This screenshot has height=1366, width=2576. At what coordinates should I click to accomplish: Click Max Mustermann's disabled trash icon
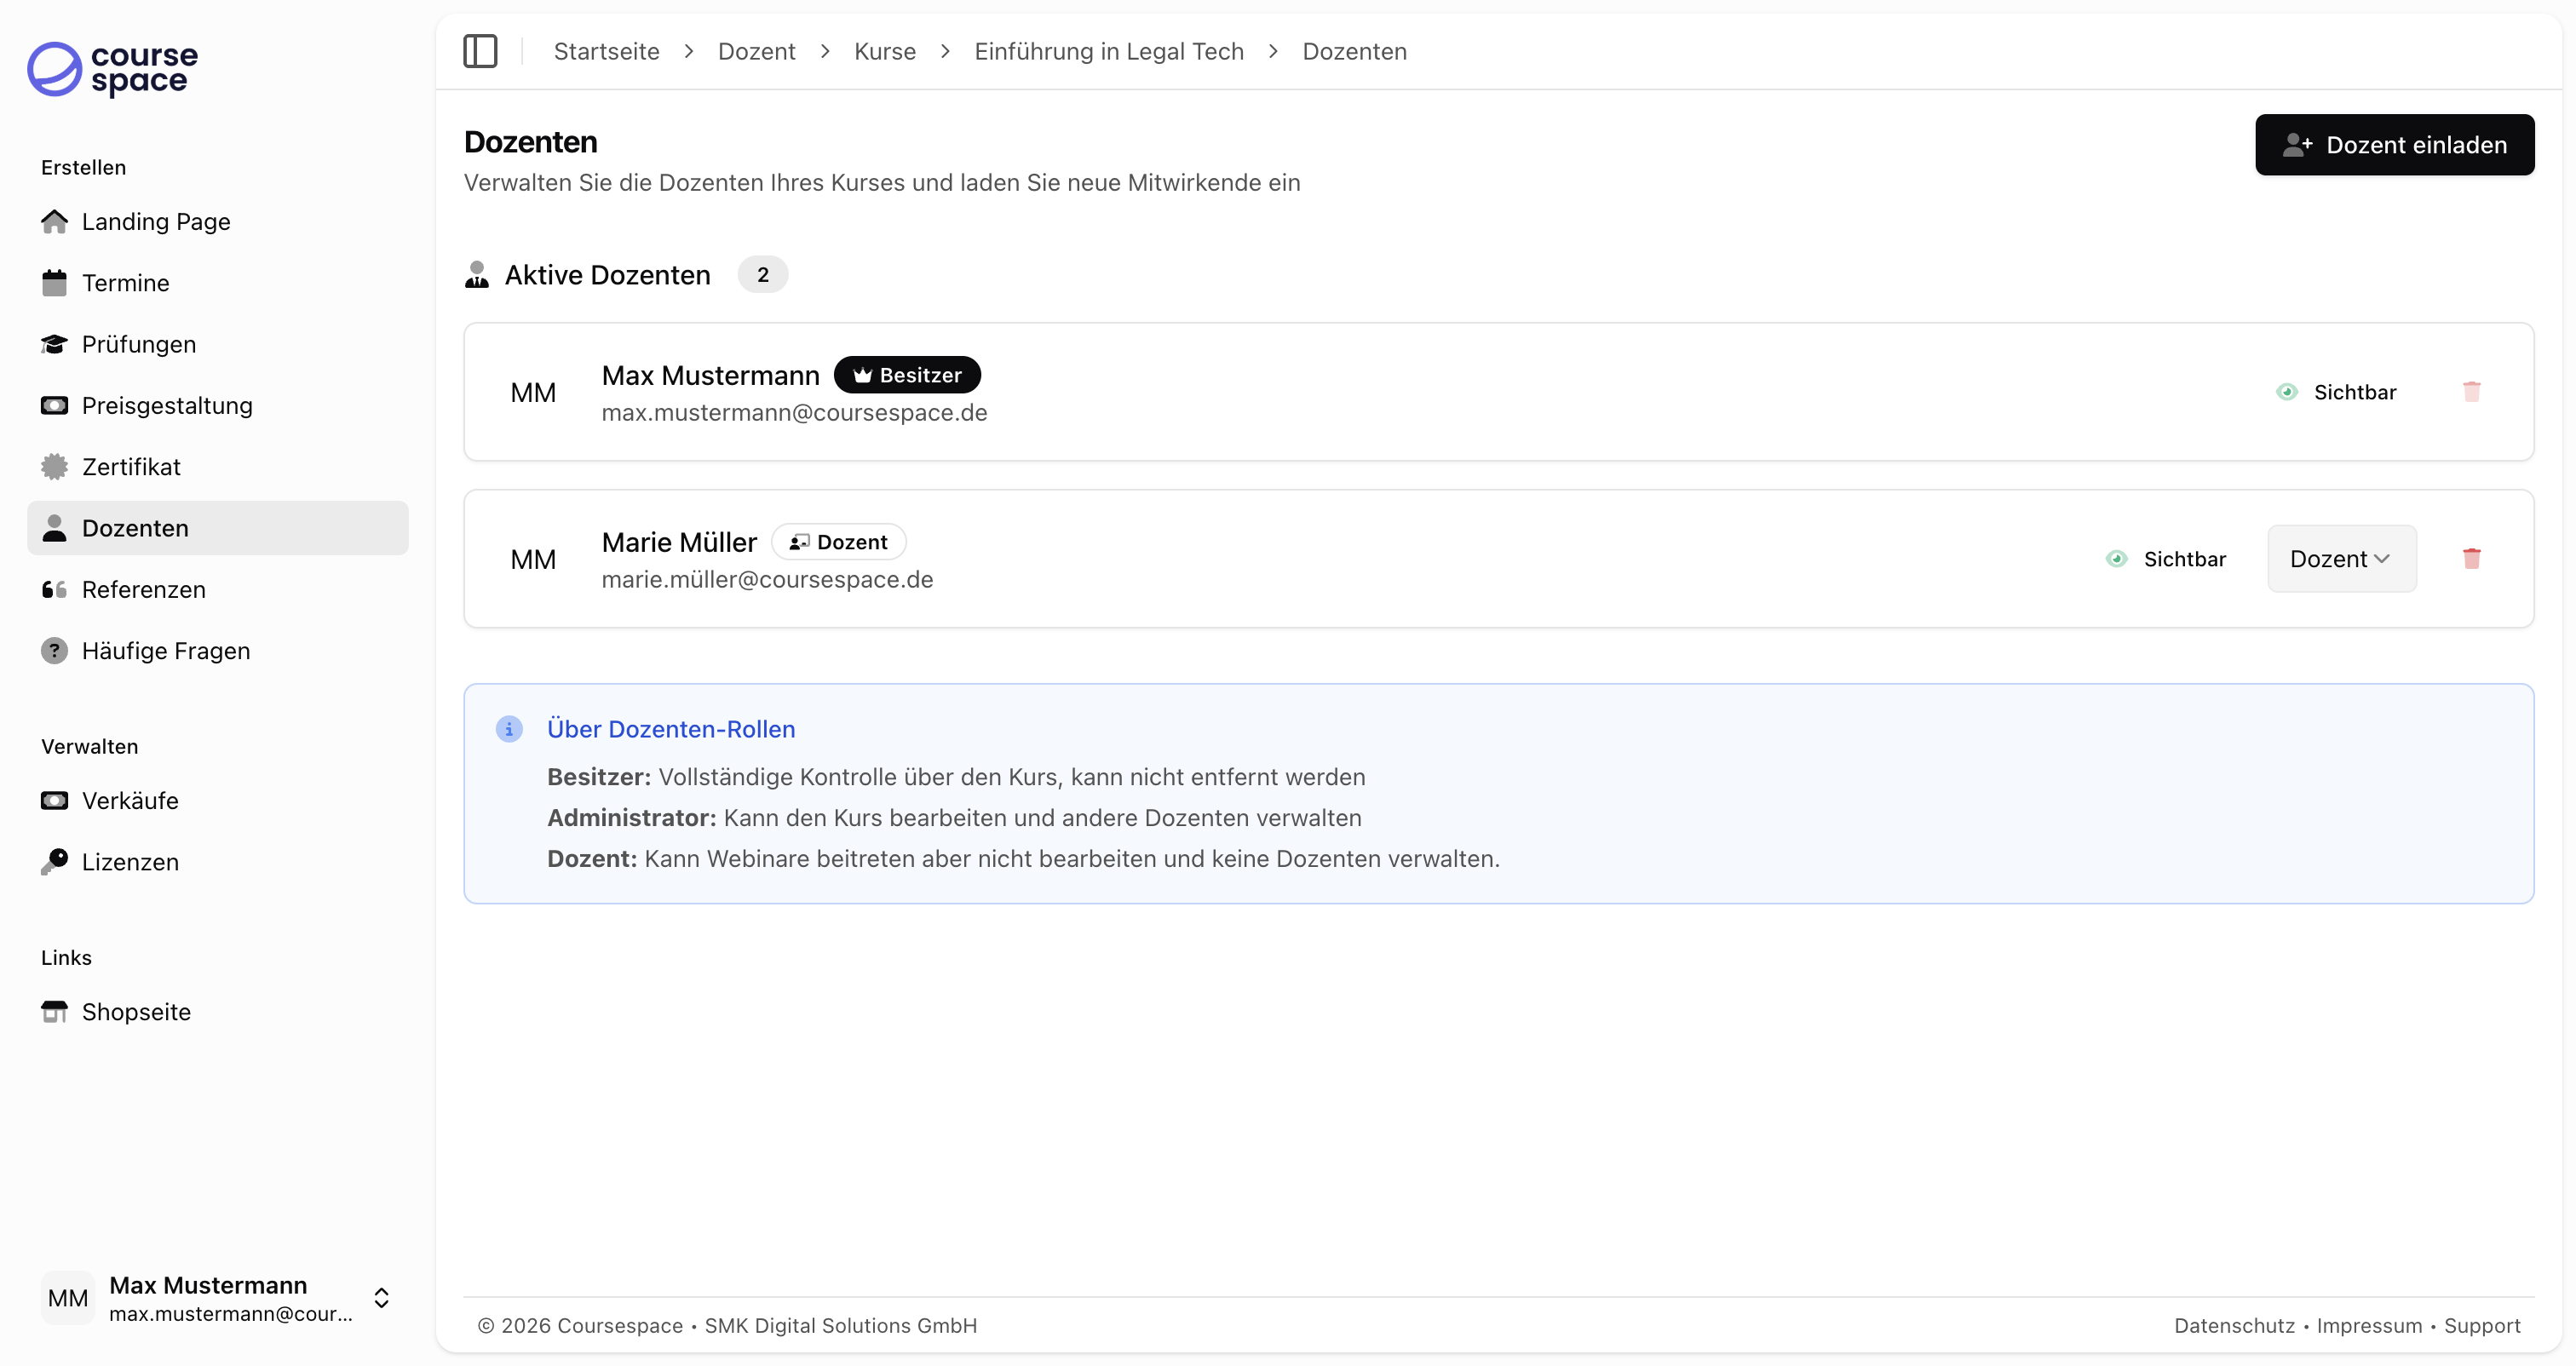(x=2471, y=392)
